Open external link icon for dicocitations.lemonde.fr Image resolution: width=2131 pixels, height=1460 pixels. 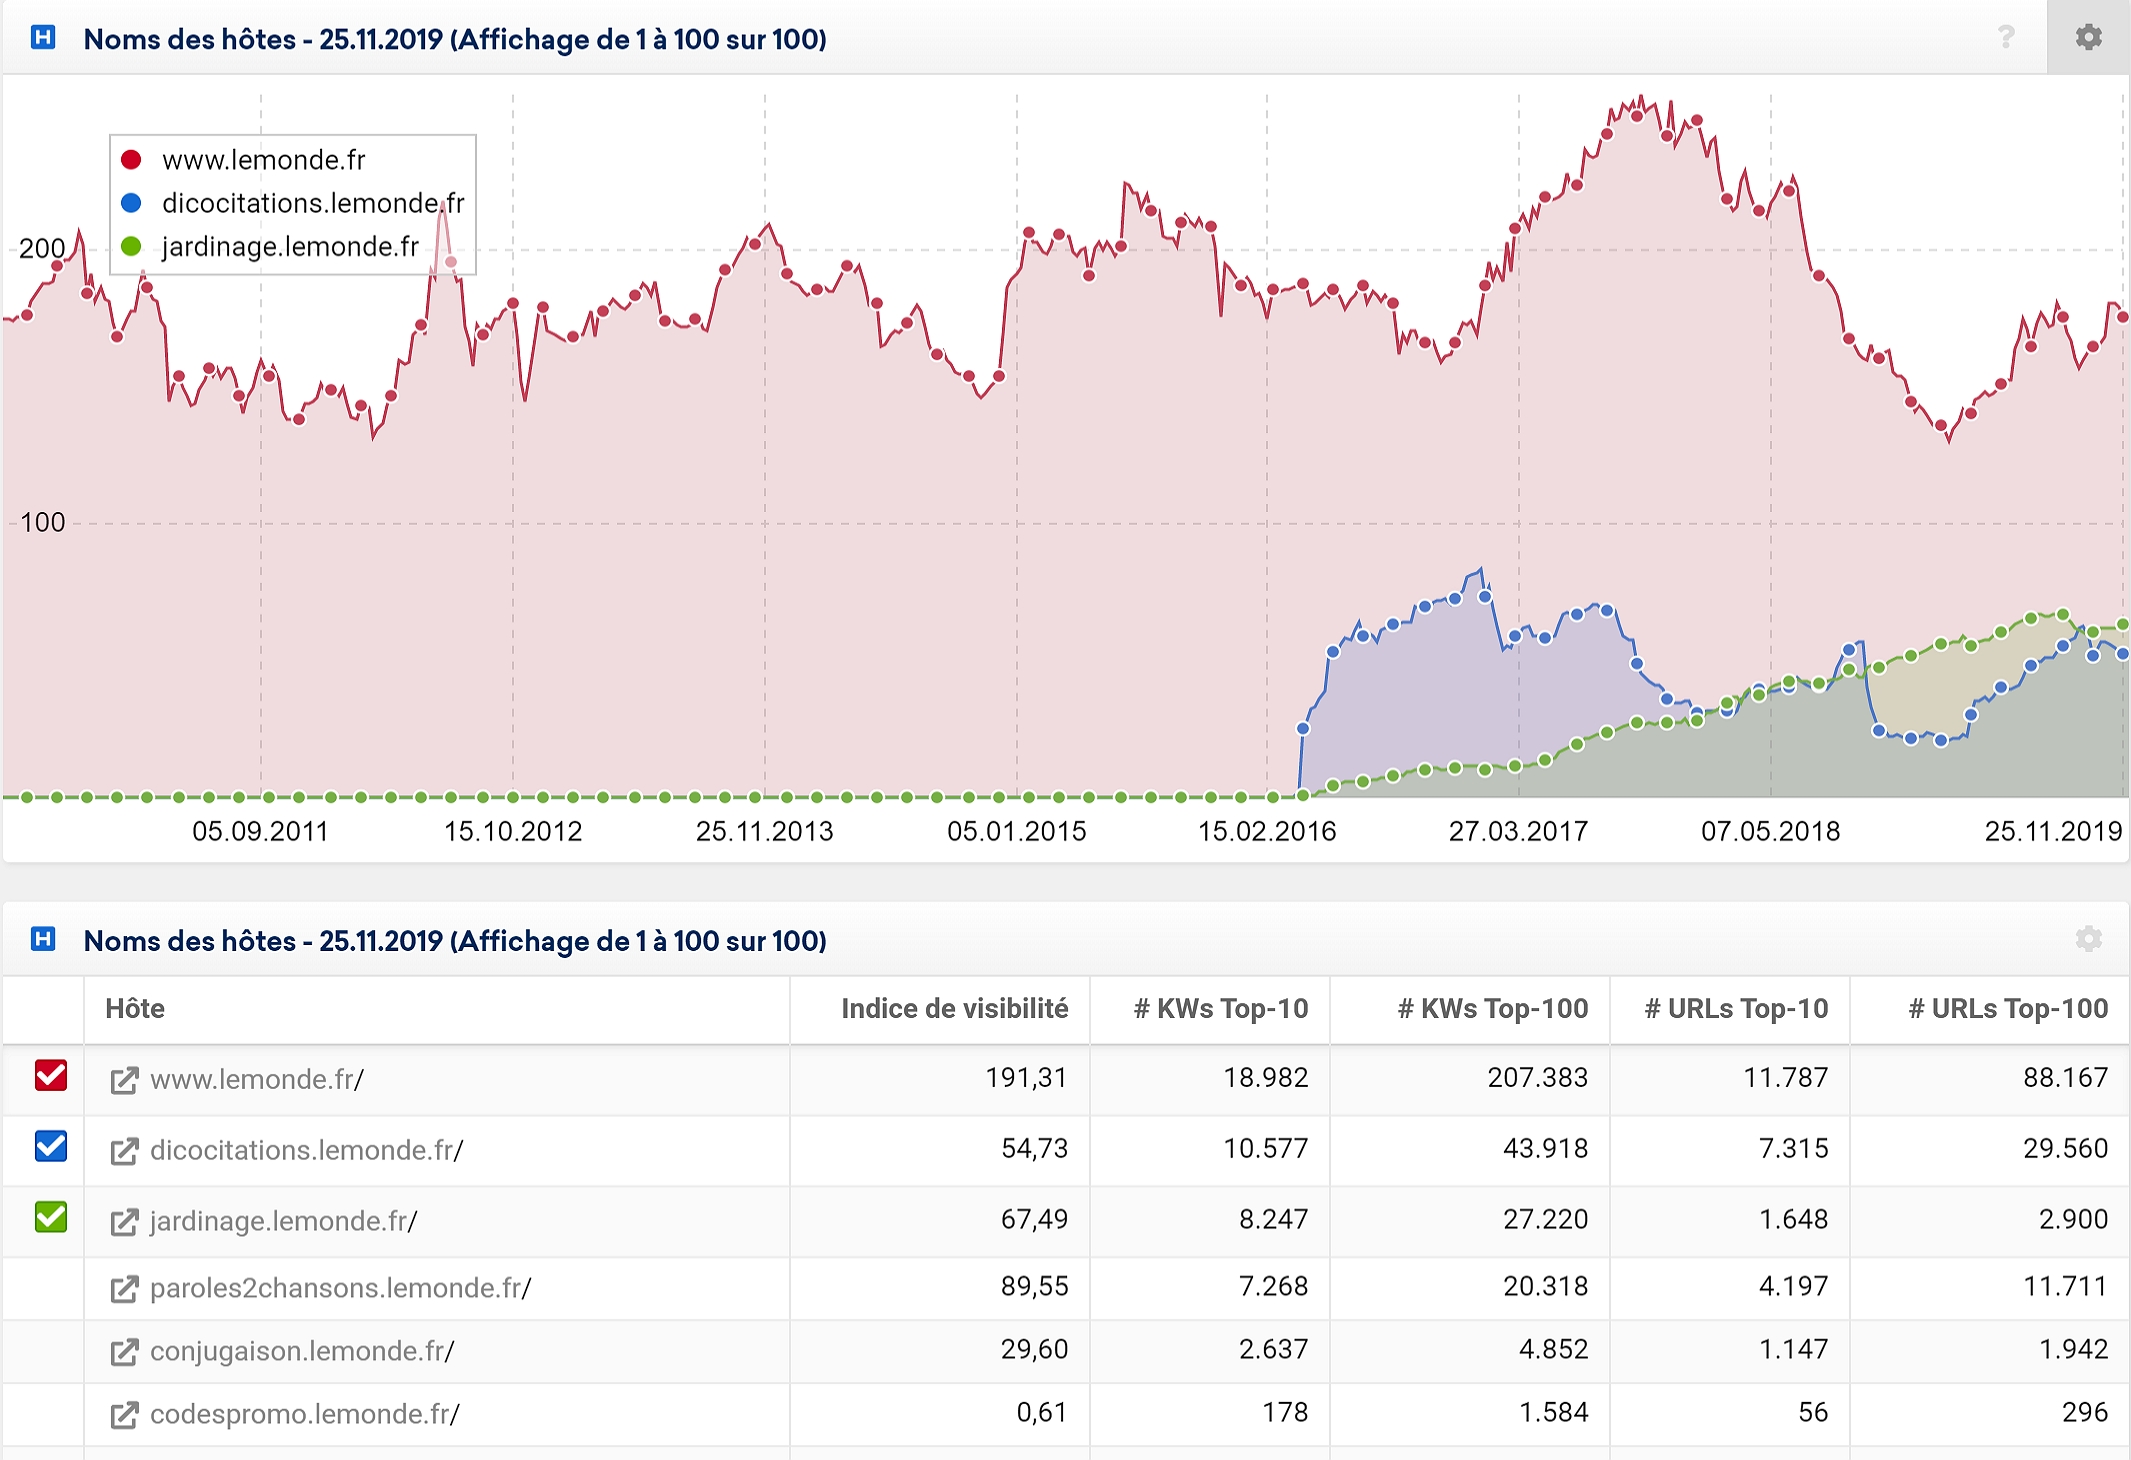point(124,1151)
